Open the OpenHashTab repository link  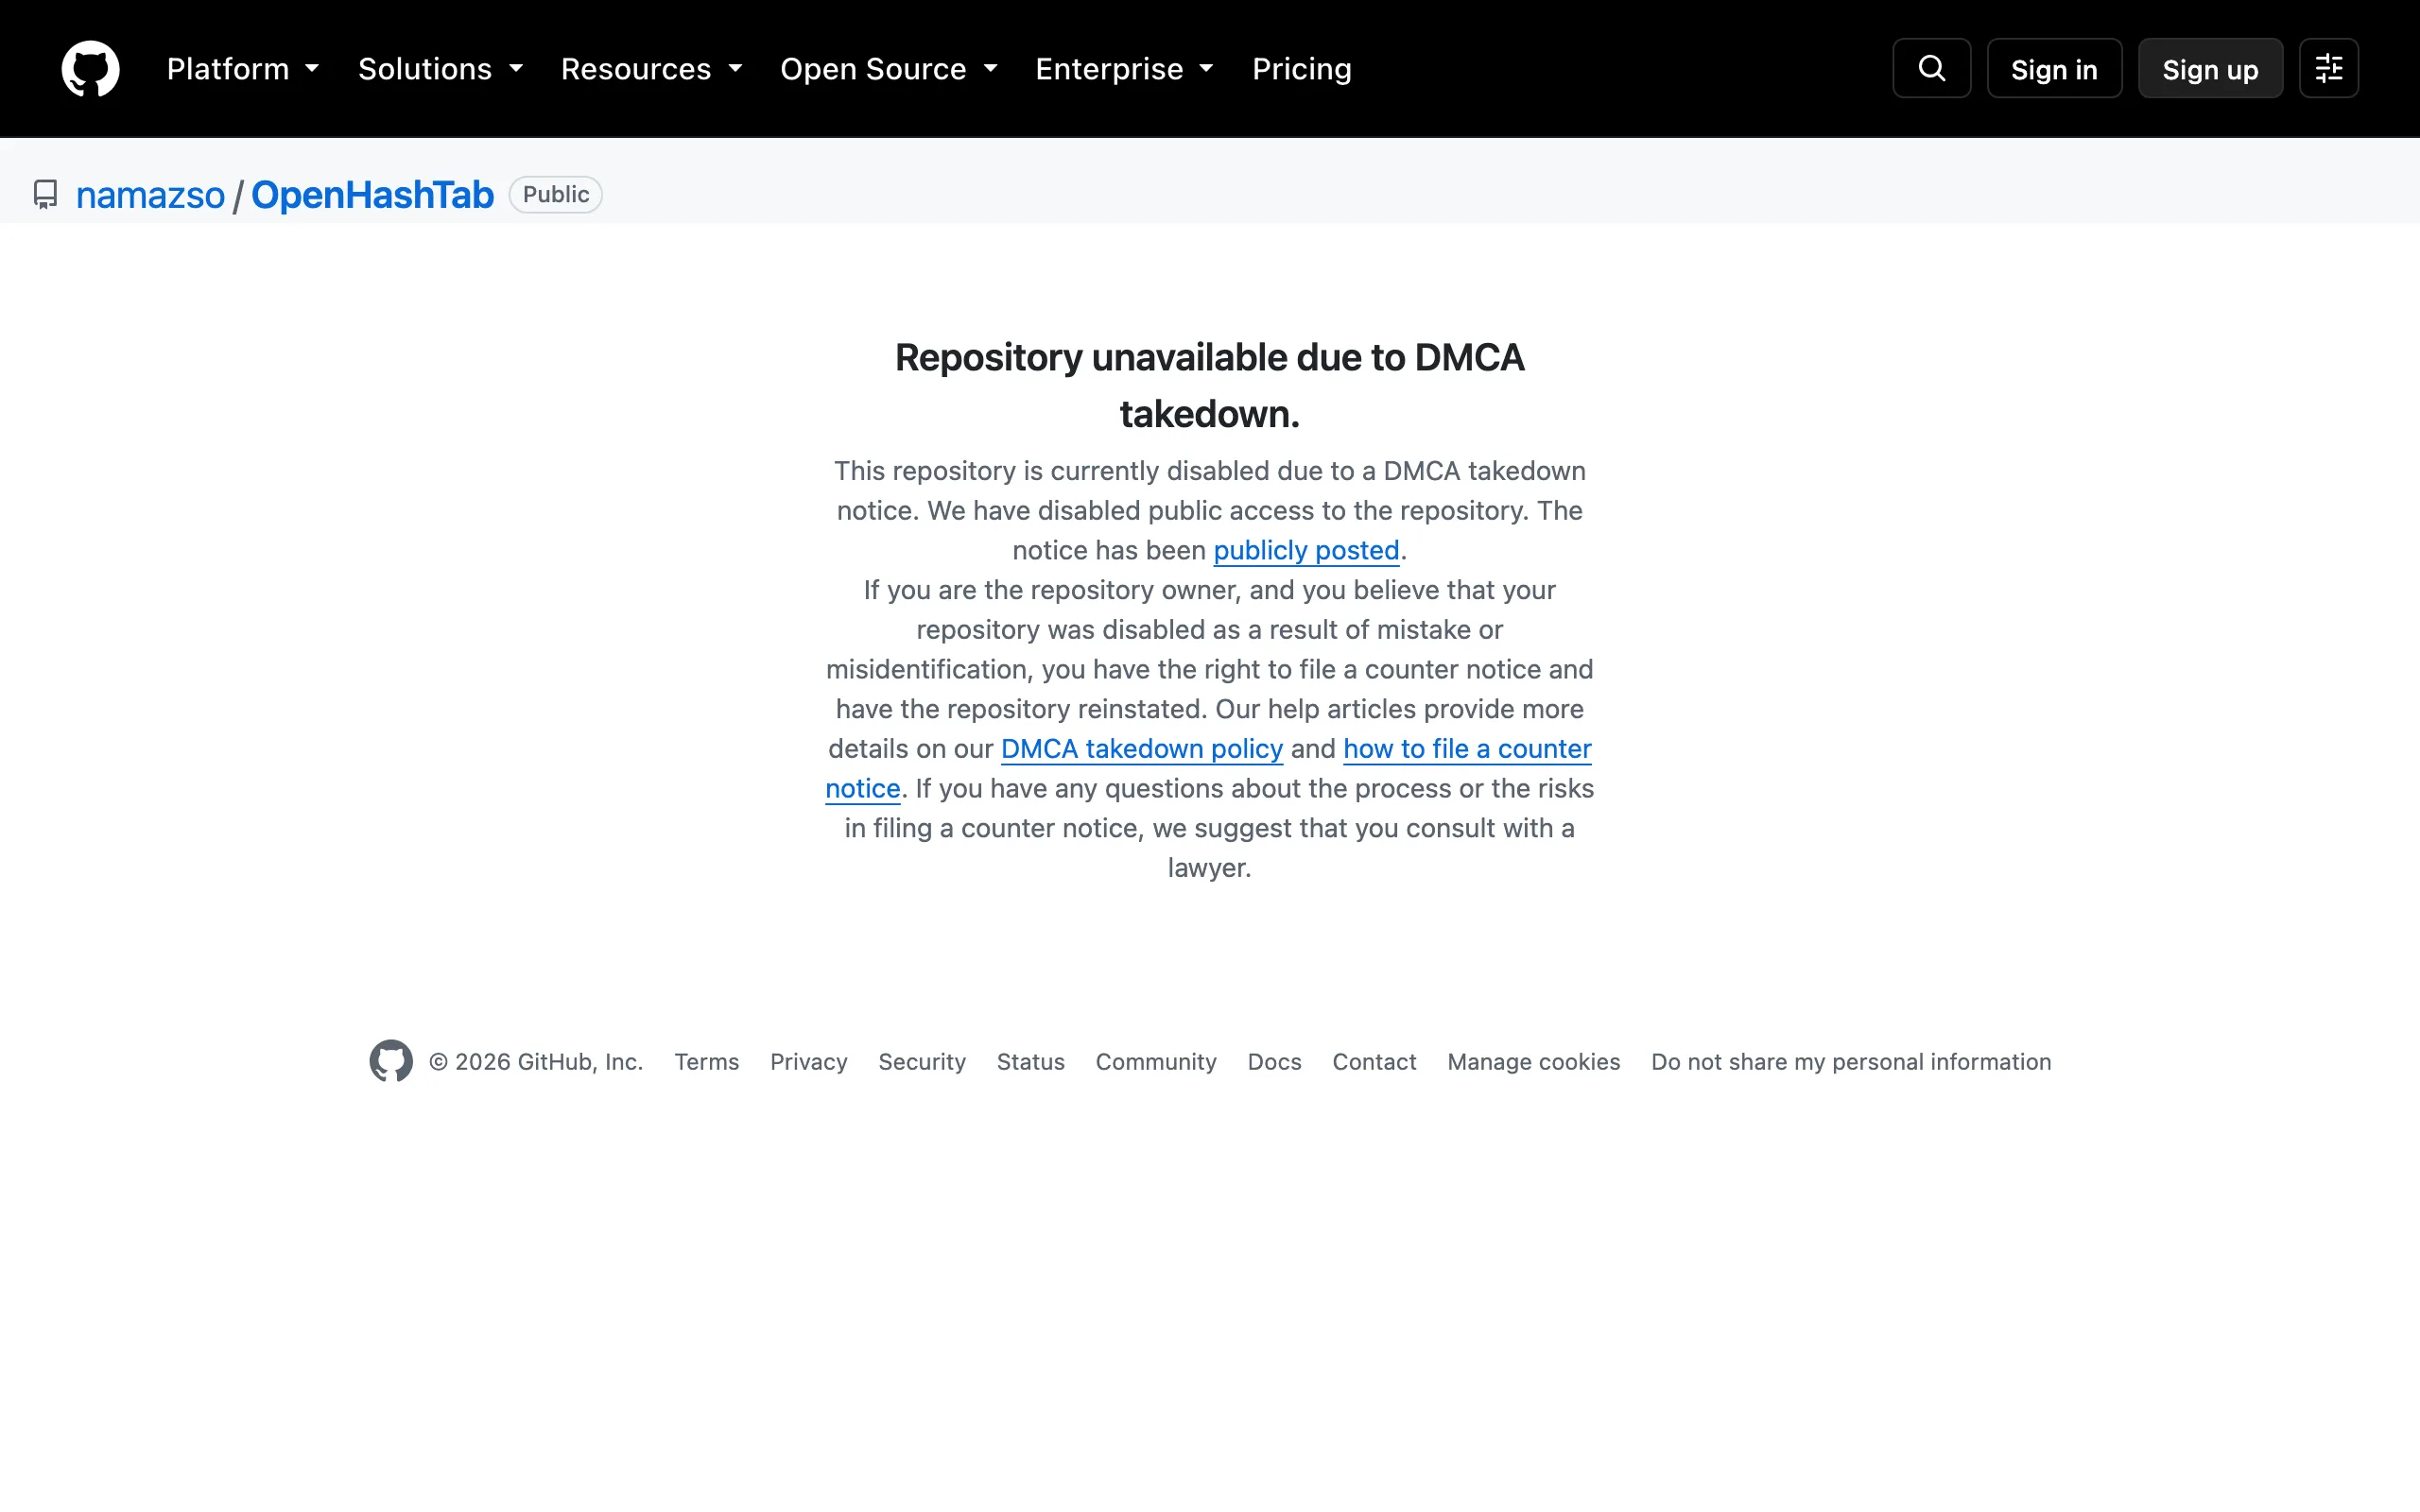coord(372,195)
